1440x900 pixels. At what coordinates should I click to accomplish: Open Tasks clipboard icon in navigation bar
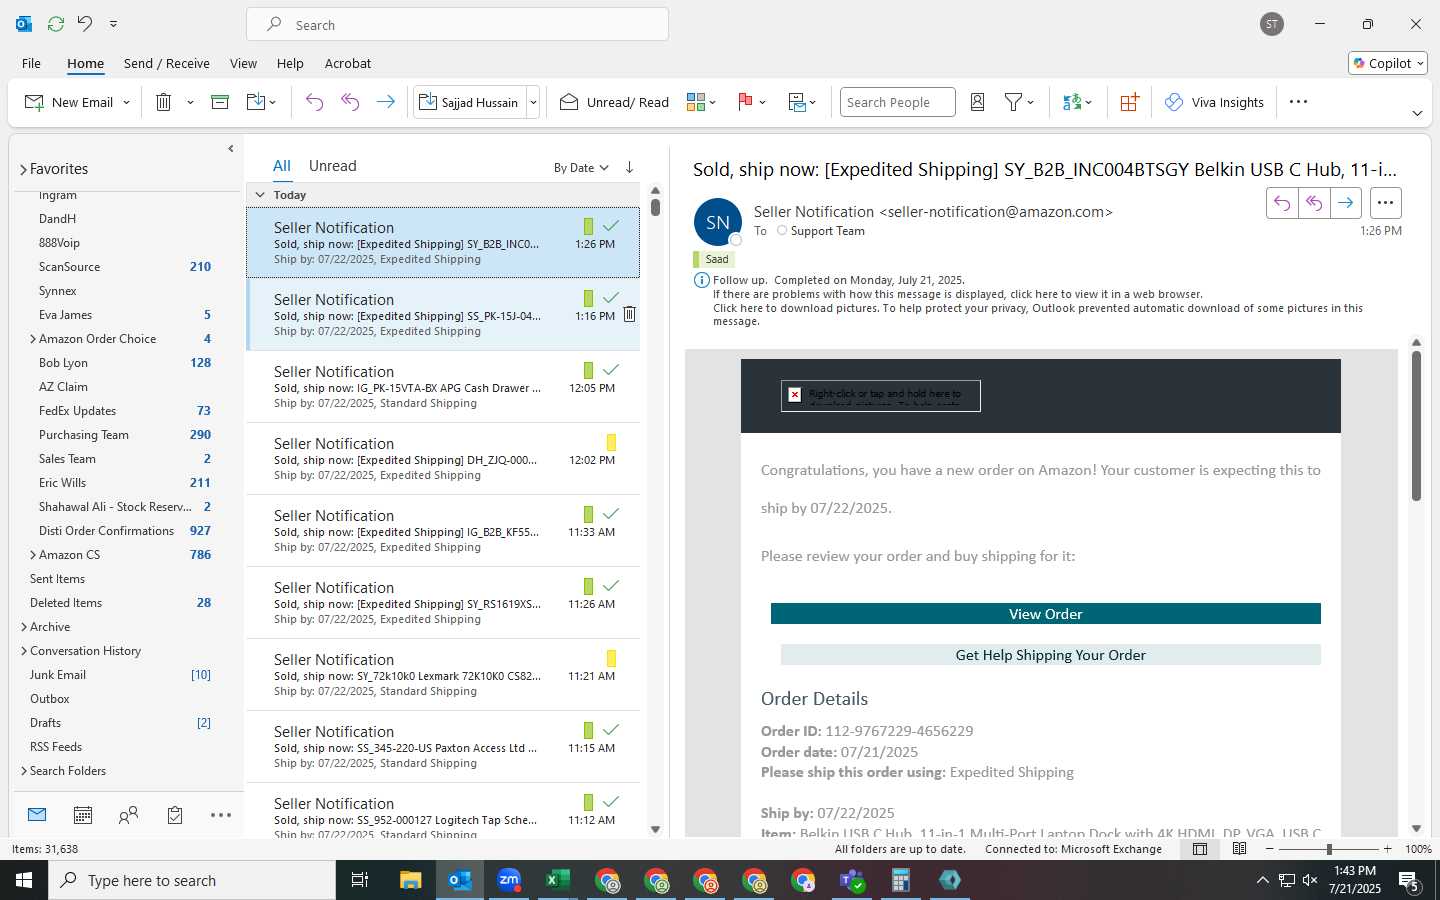click(175, 815)
